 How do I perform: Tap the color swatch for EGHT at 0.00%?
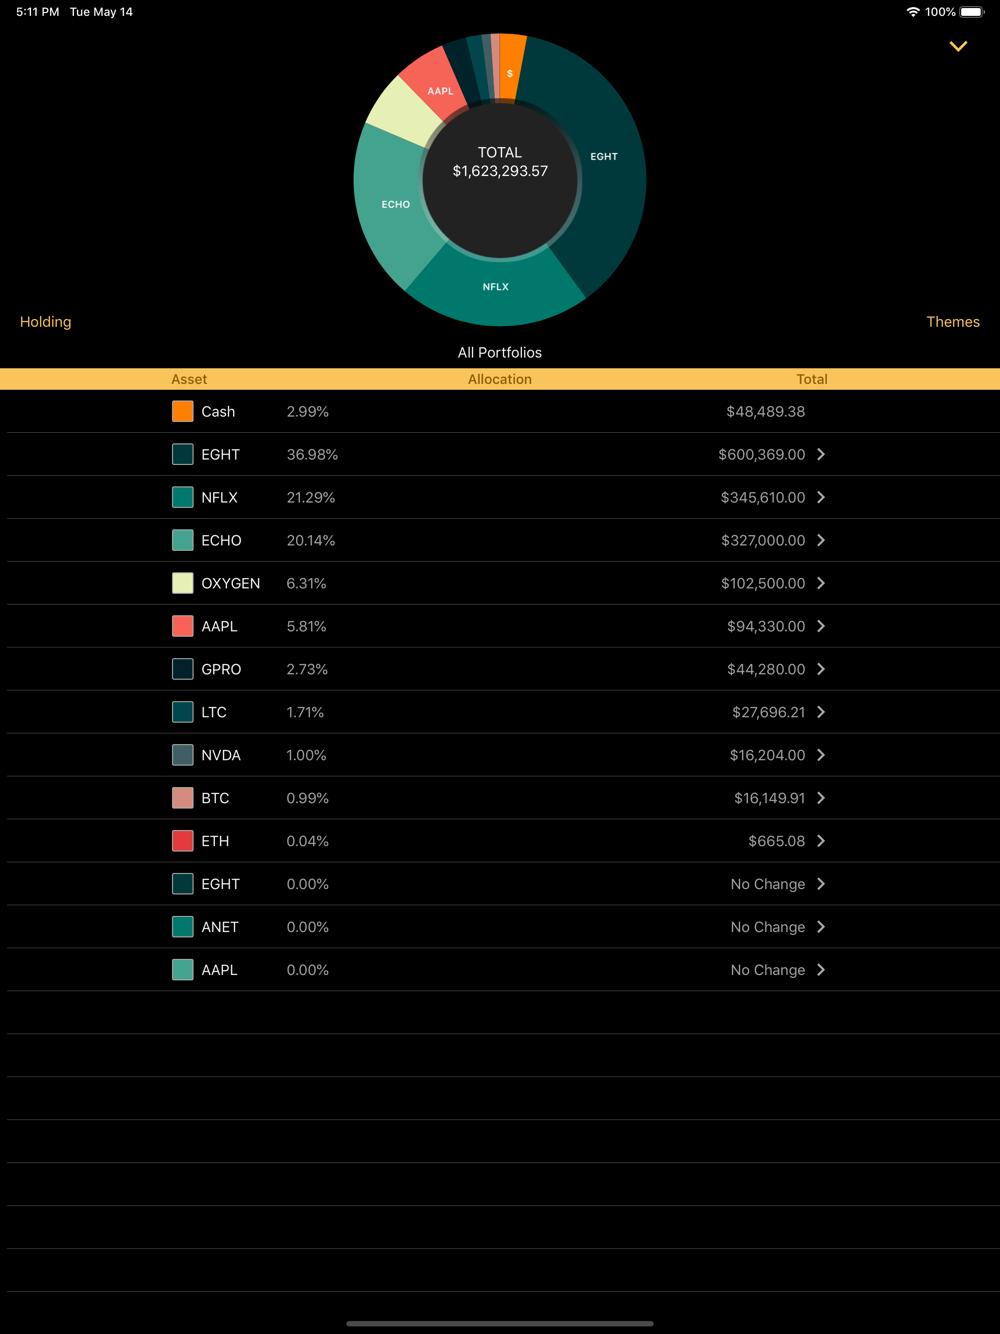pos(183,884)
